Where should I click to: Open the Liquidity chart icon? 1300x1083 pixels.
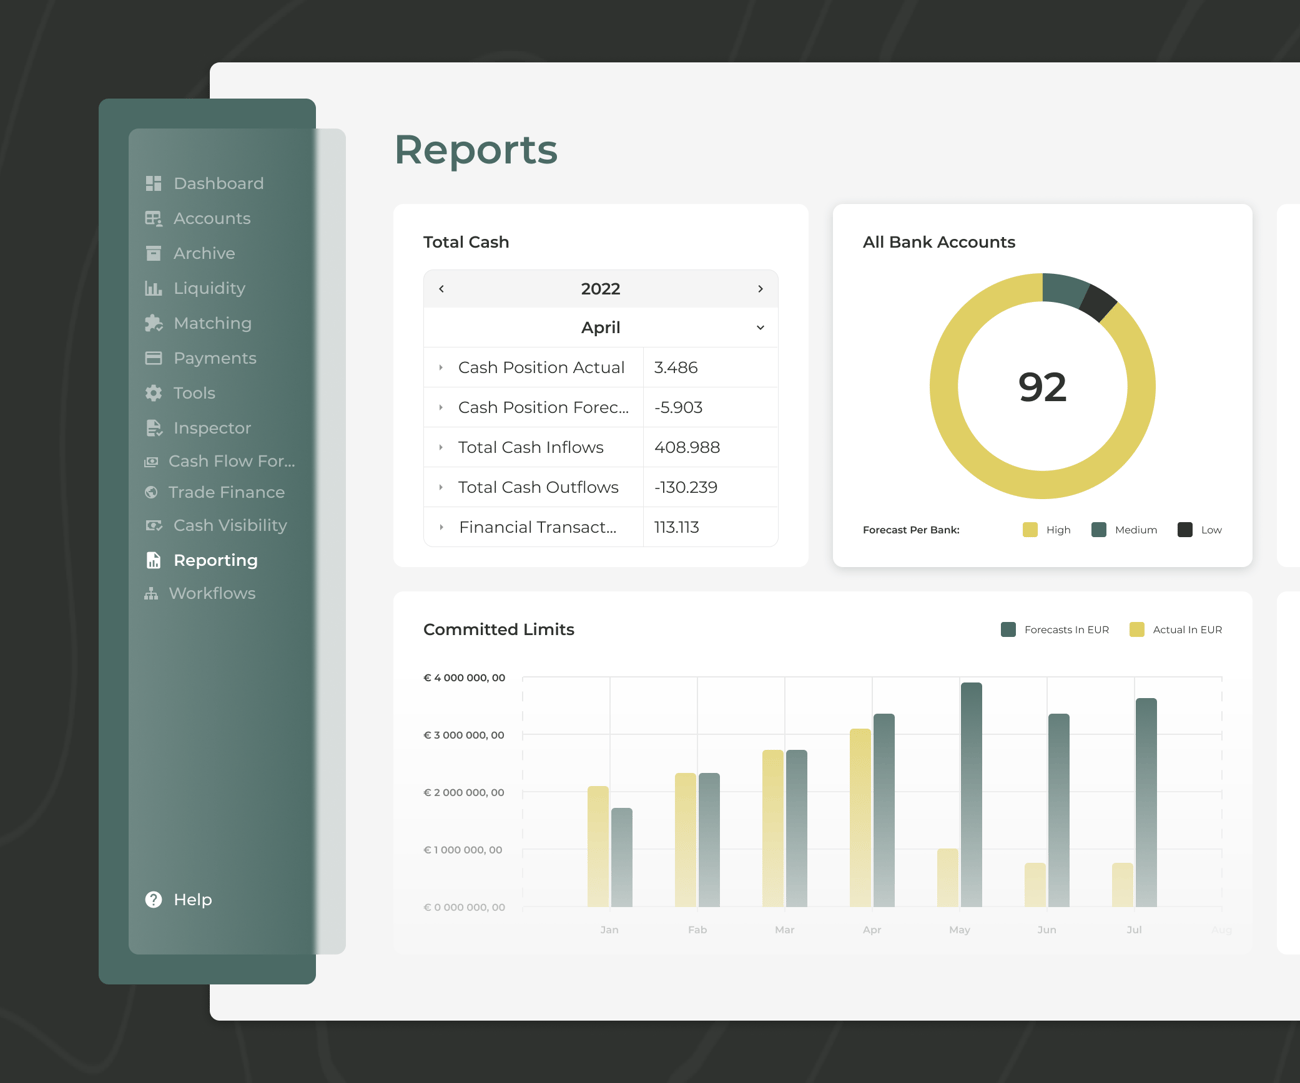152,288
